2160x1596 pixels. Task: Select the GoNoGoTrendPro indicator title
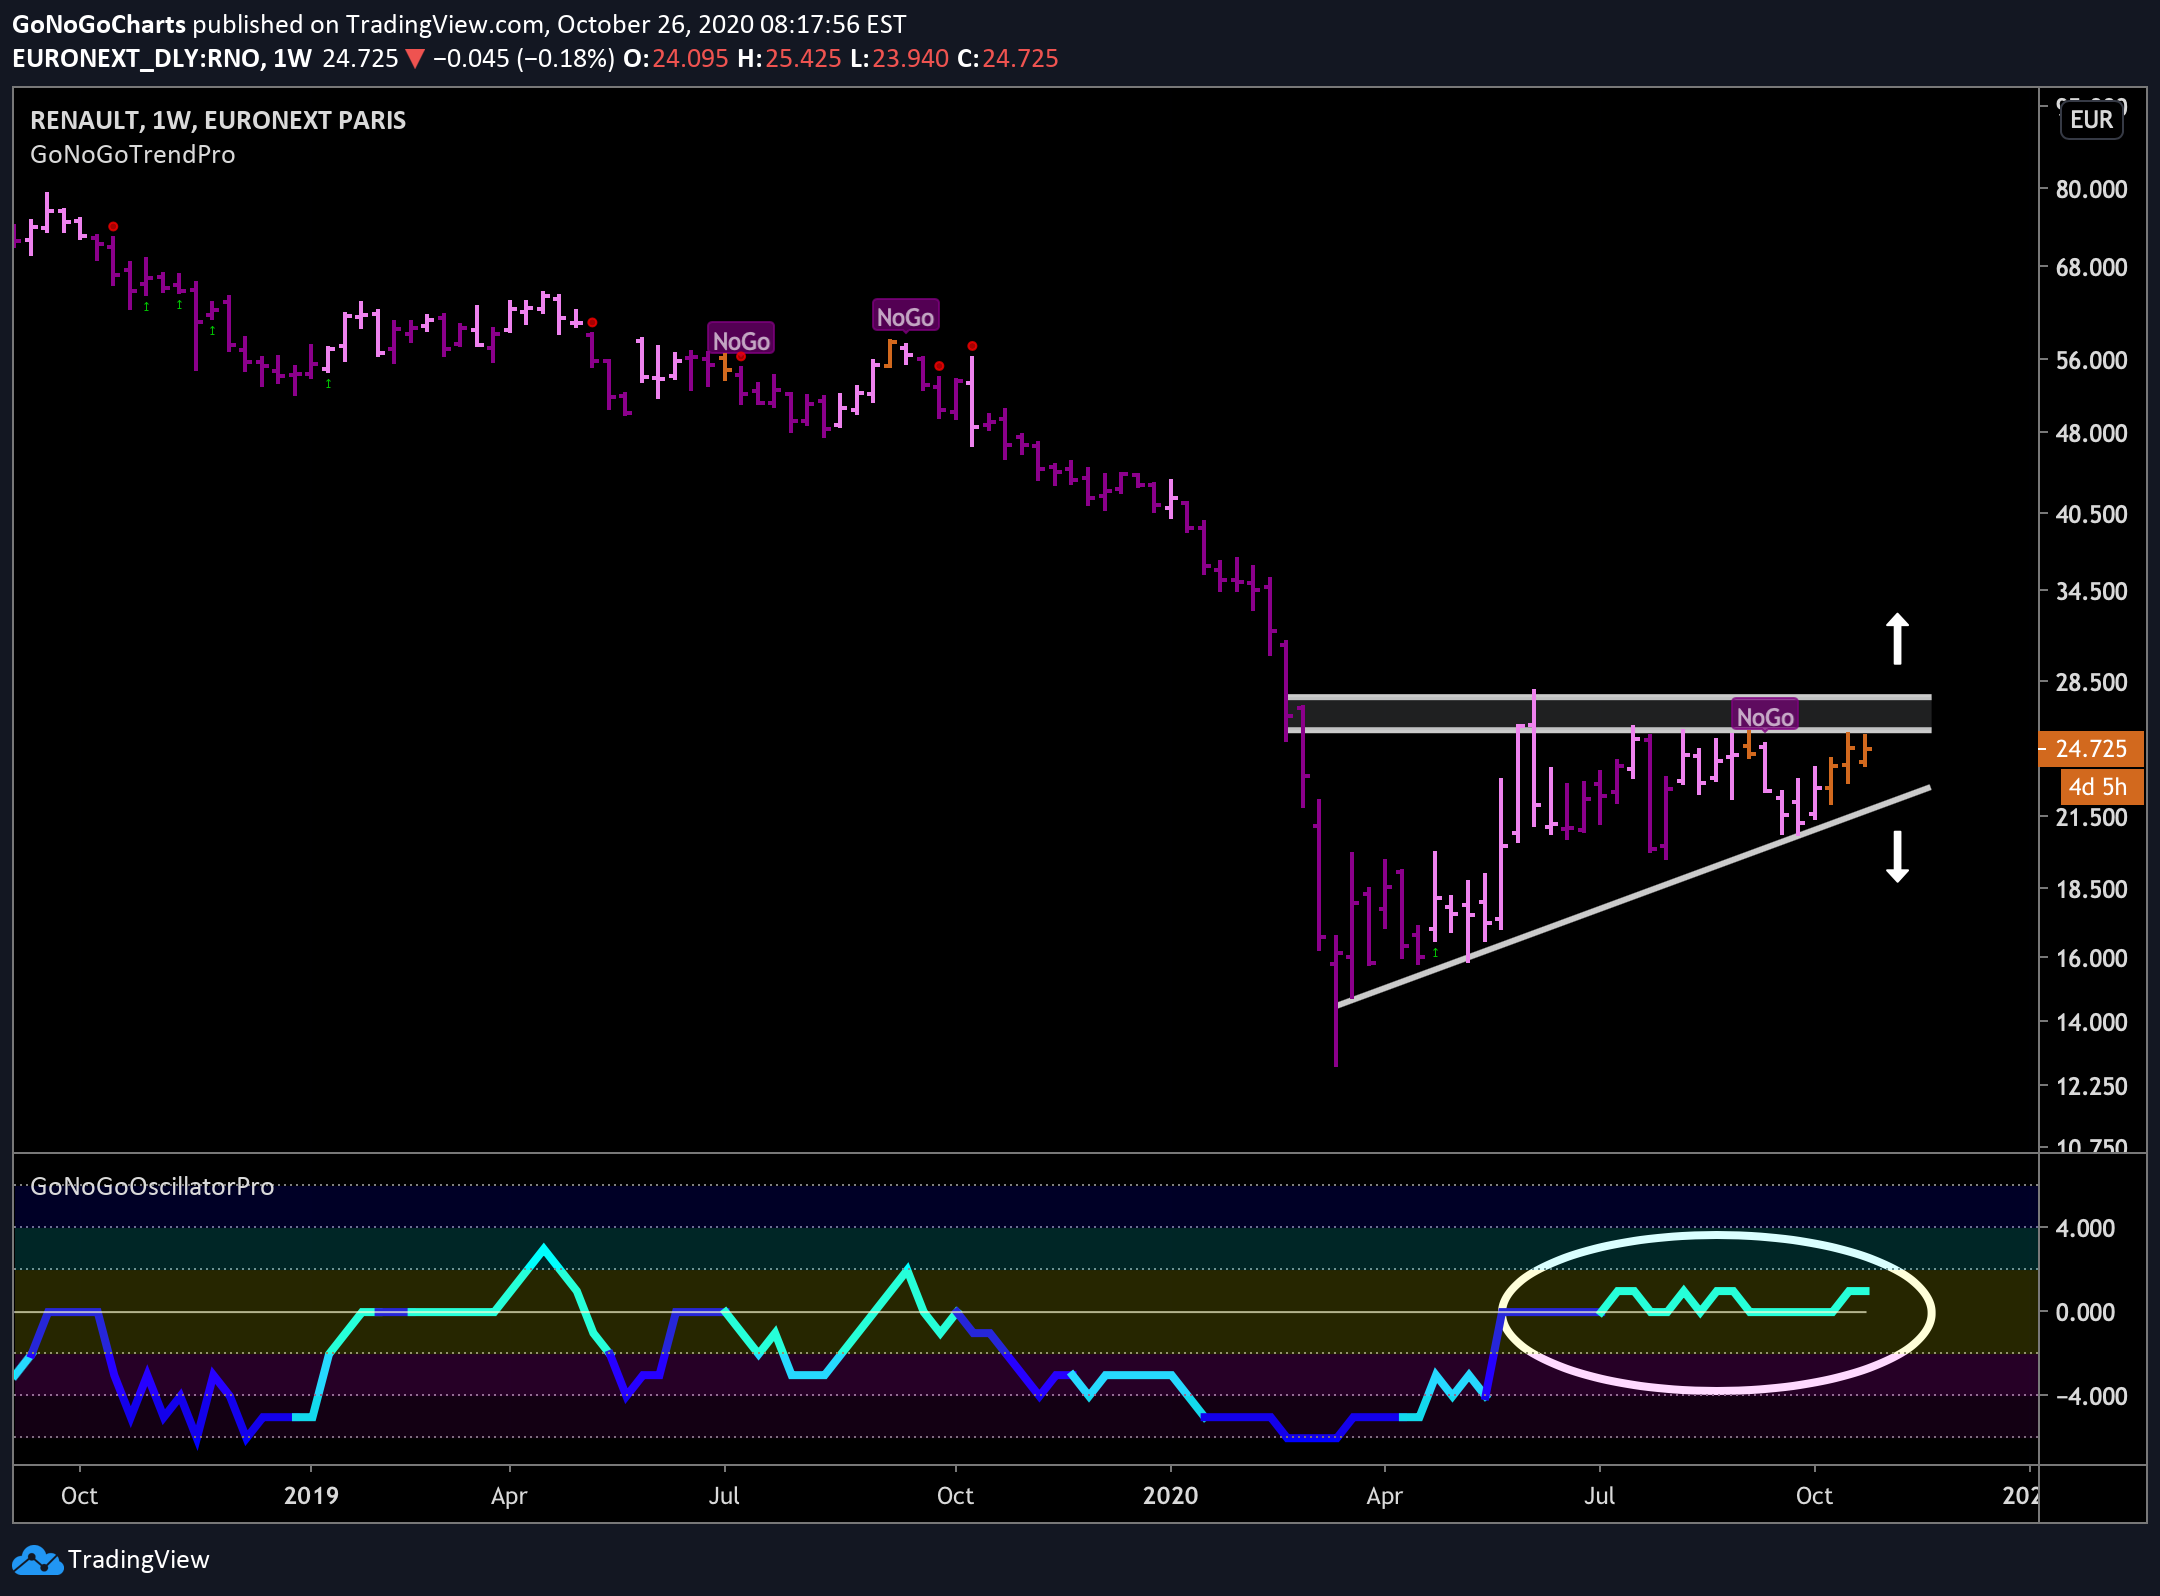pyautogui.click(x=133, y=155)
